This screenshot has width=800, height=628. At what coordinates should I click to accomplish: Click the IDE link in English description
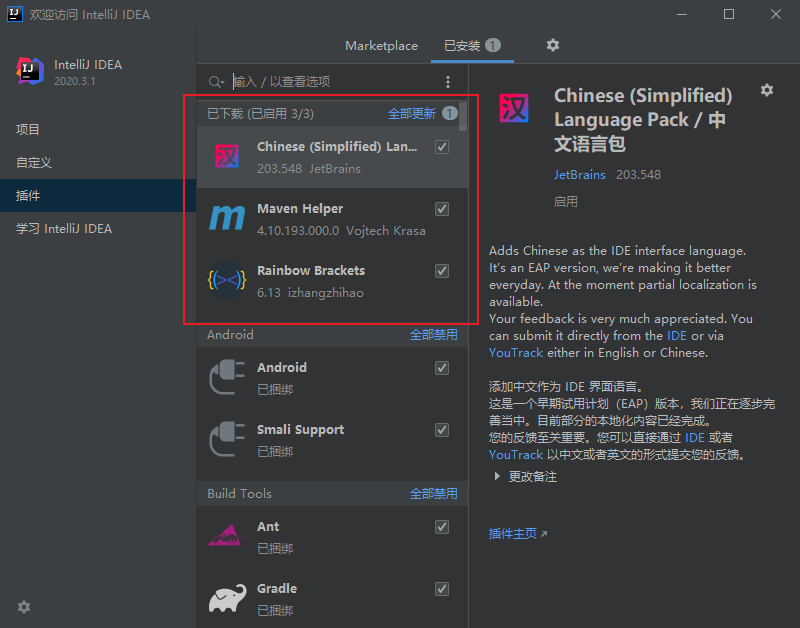coord(677,336)
